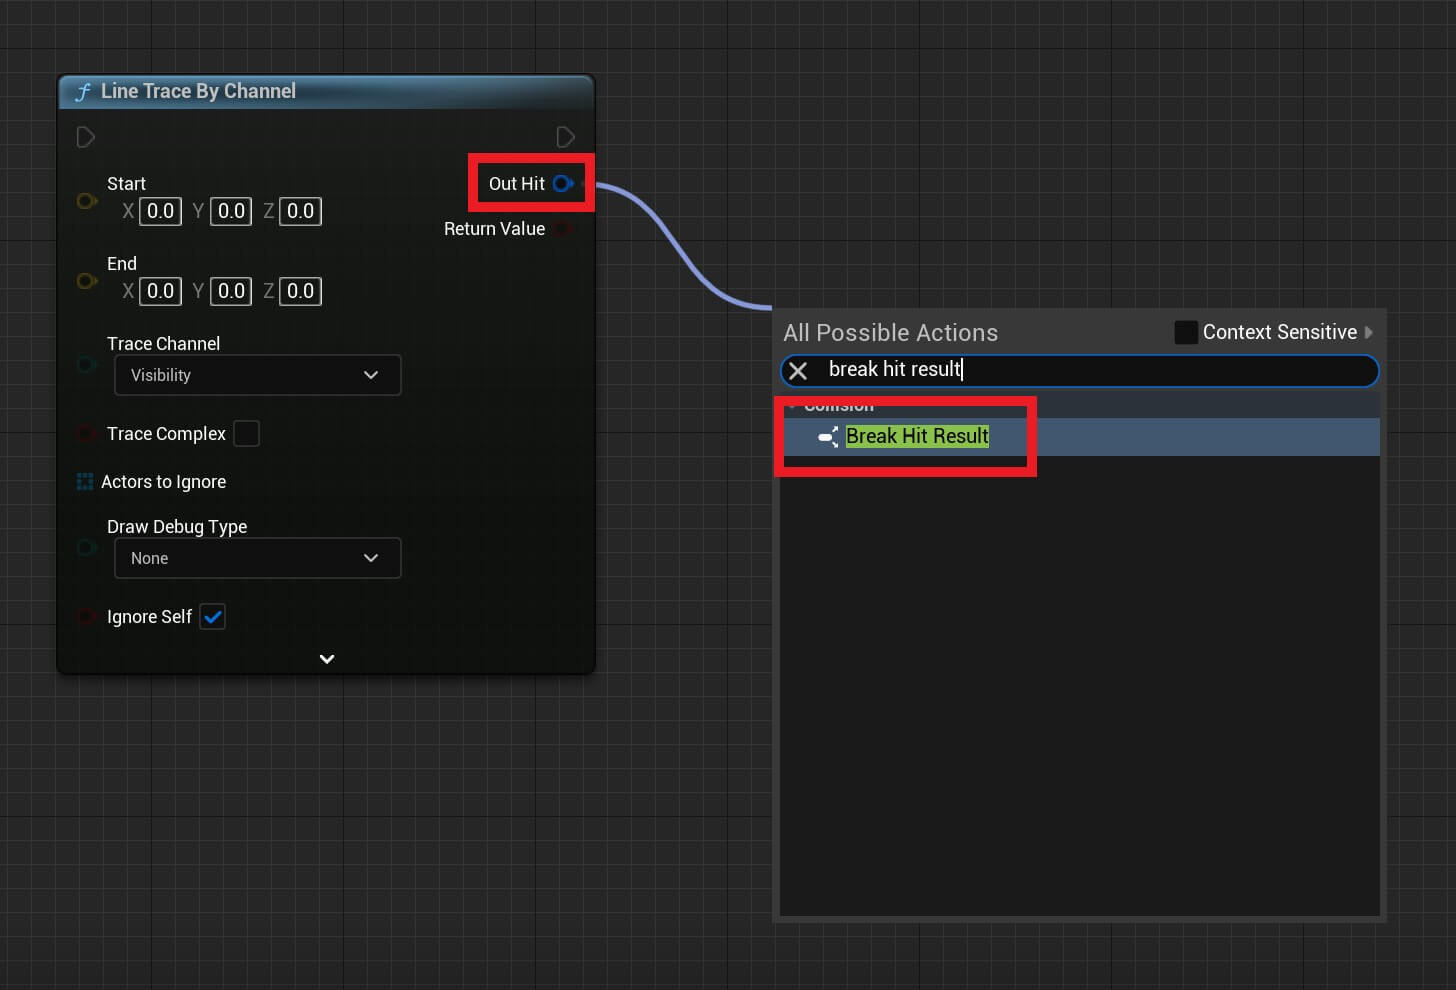Click the output execution pin
The height and width of the screenshot is (990, 1456).
pyautogui.click(x=565, y=137)
